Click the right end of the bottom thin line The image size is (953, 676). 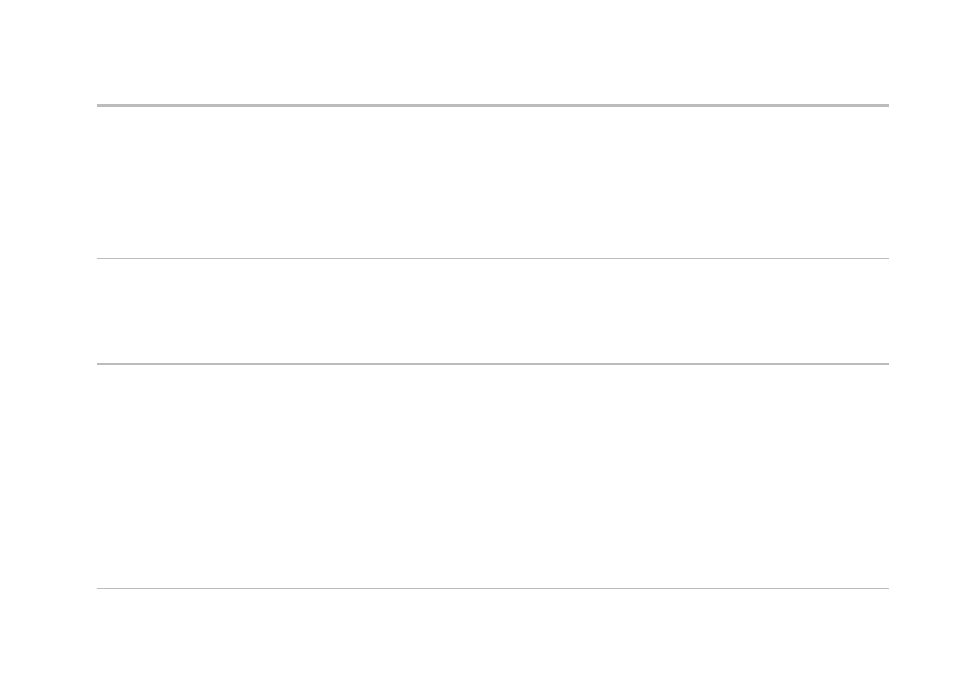pyautogui.click(x=887, y=588)
